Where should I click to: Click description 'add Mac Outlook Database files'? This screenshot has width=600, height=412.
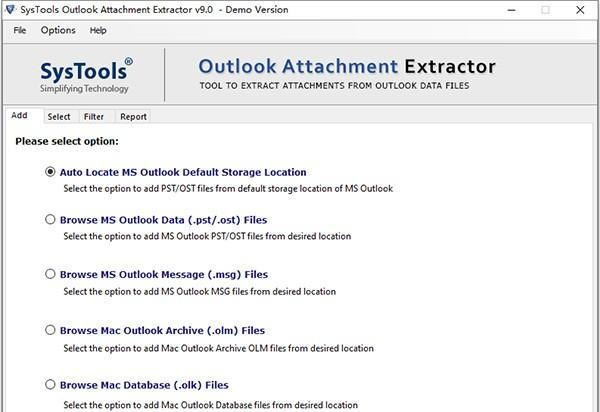point(210,405)
